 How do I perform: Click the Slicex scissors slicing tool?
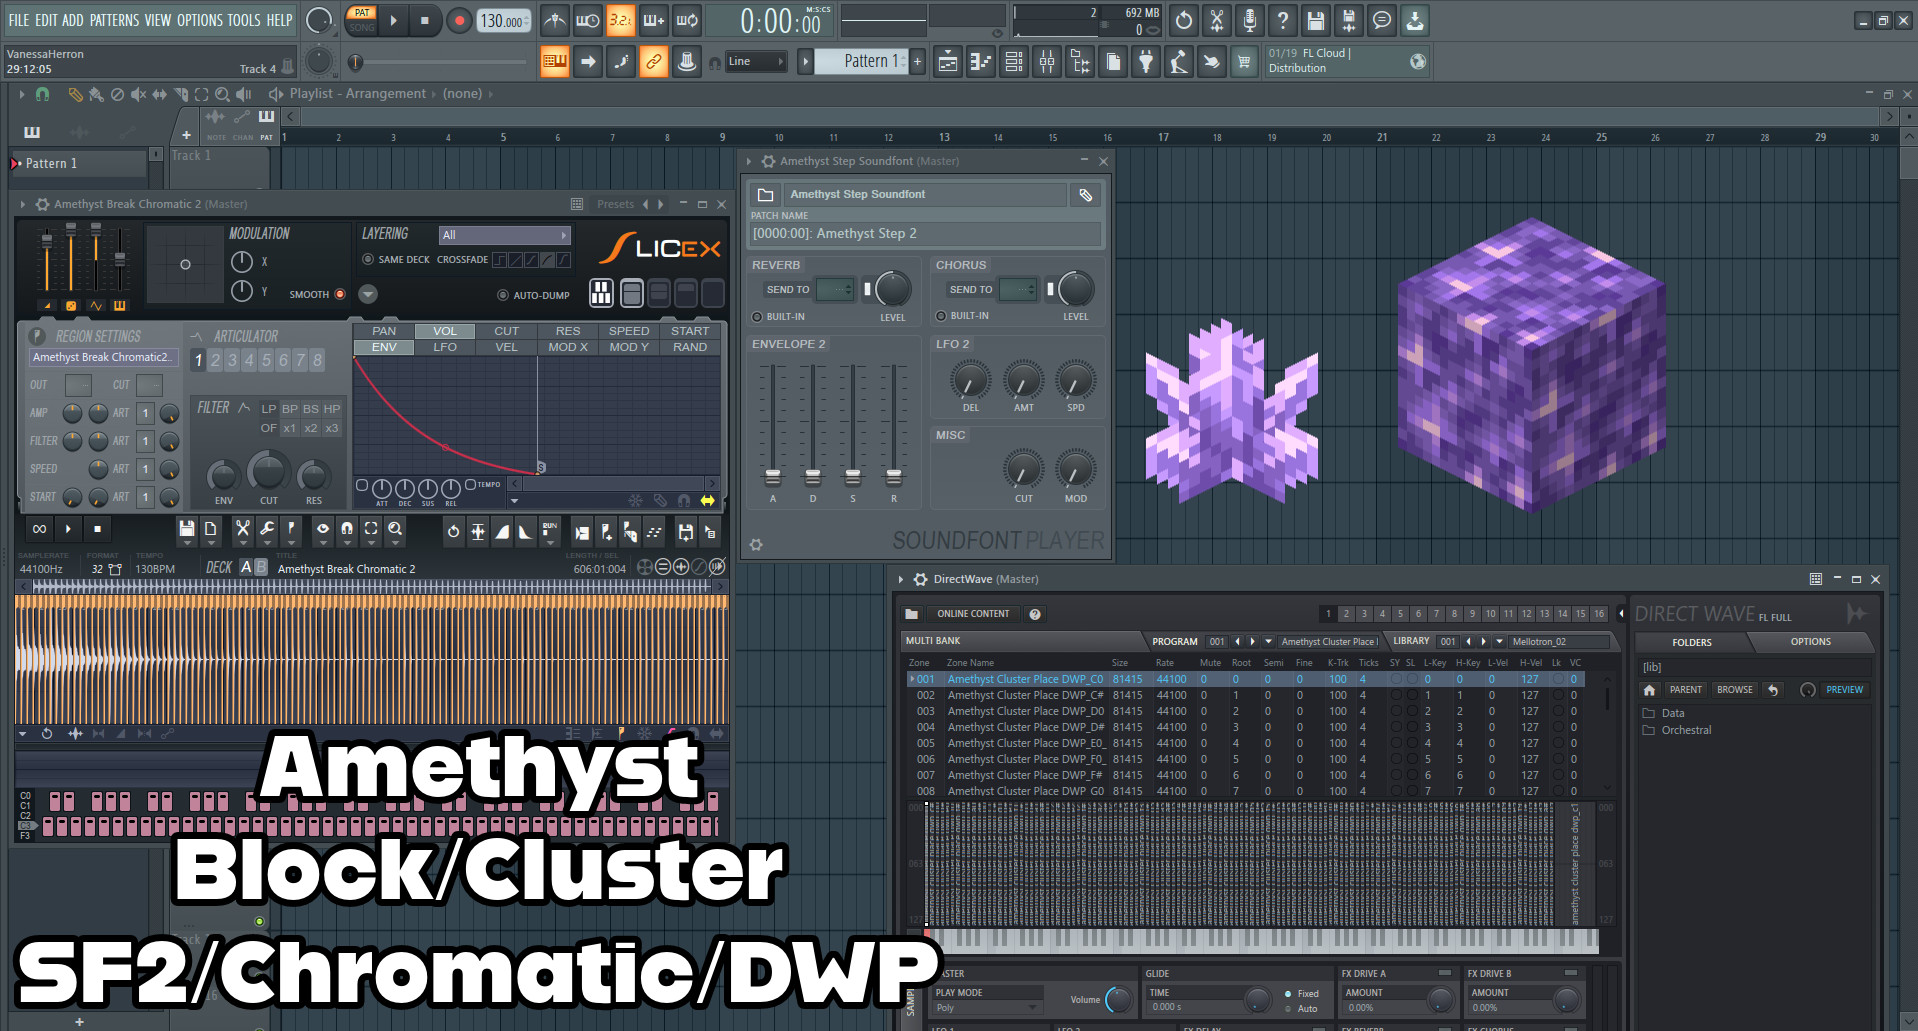243,530
